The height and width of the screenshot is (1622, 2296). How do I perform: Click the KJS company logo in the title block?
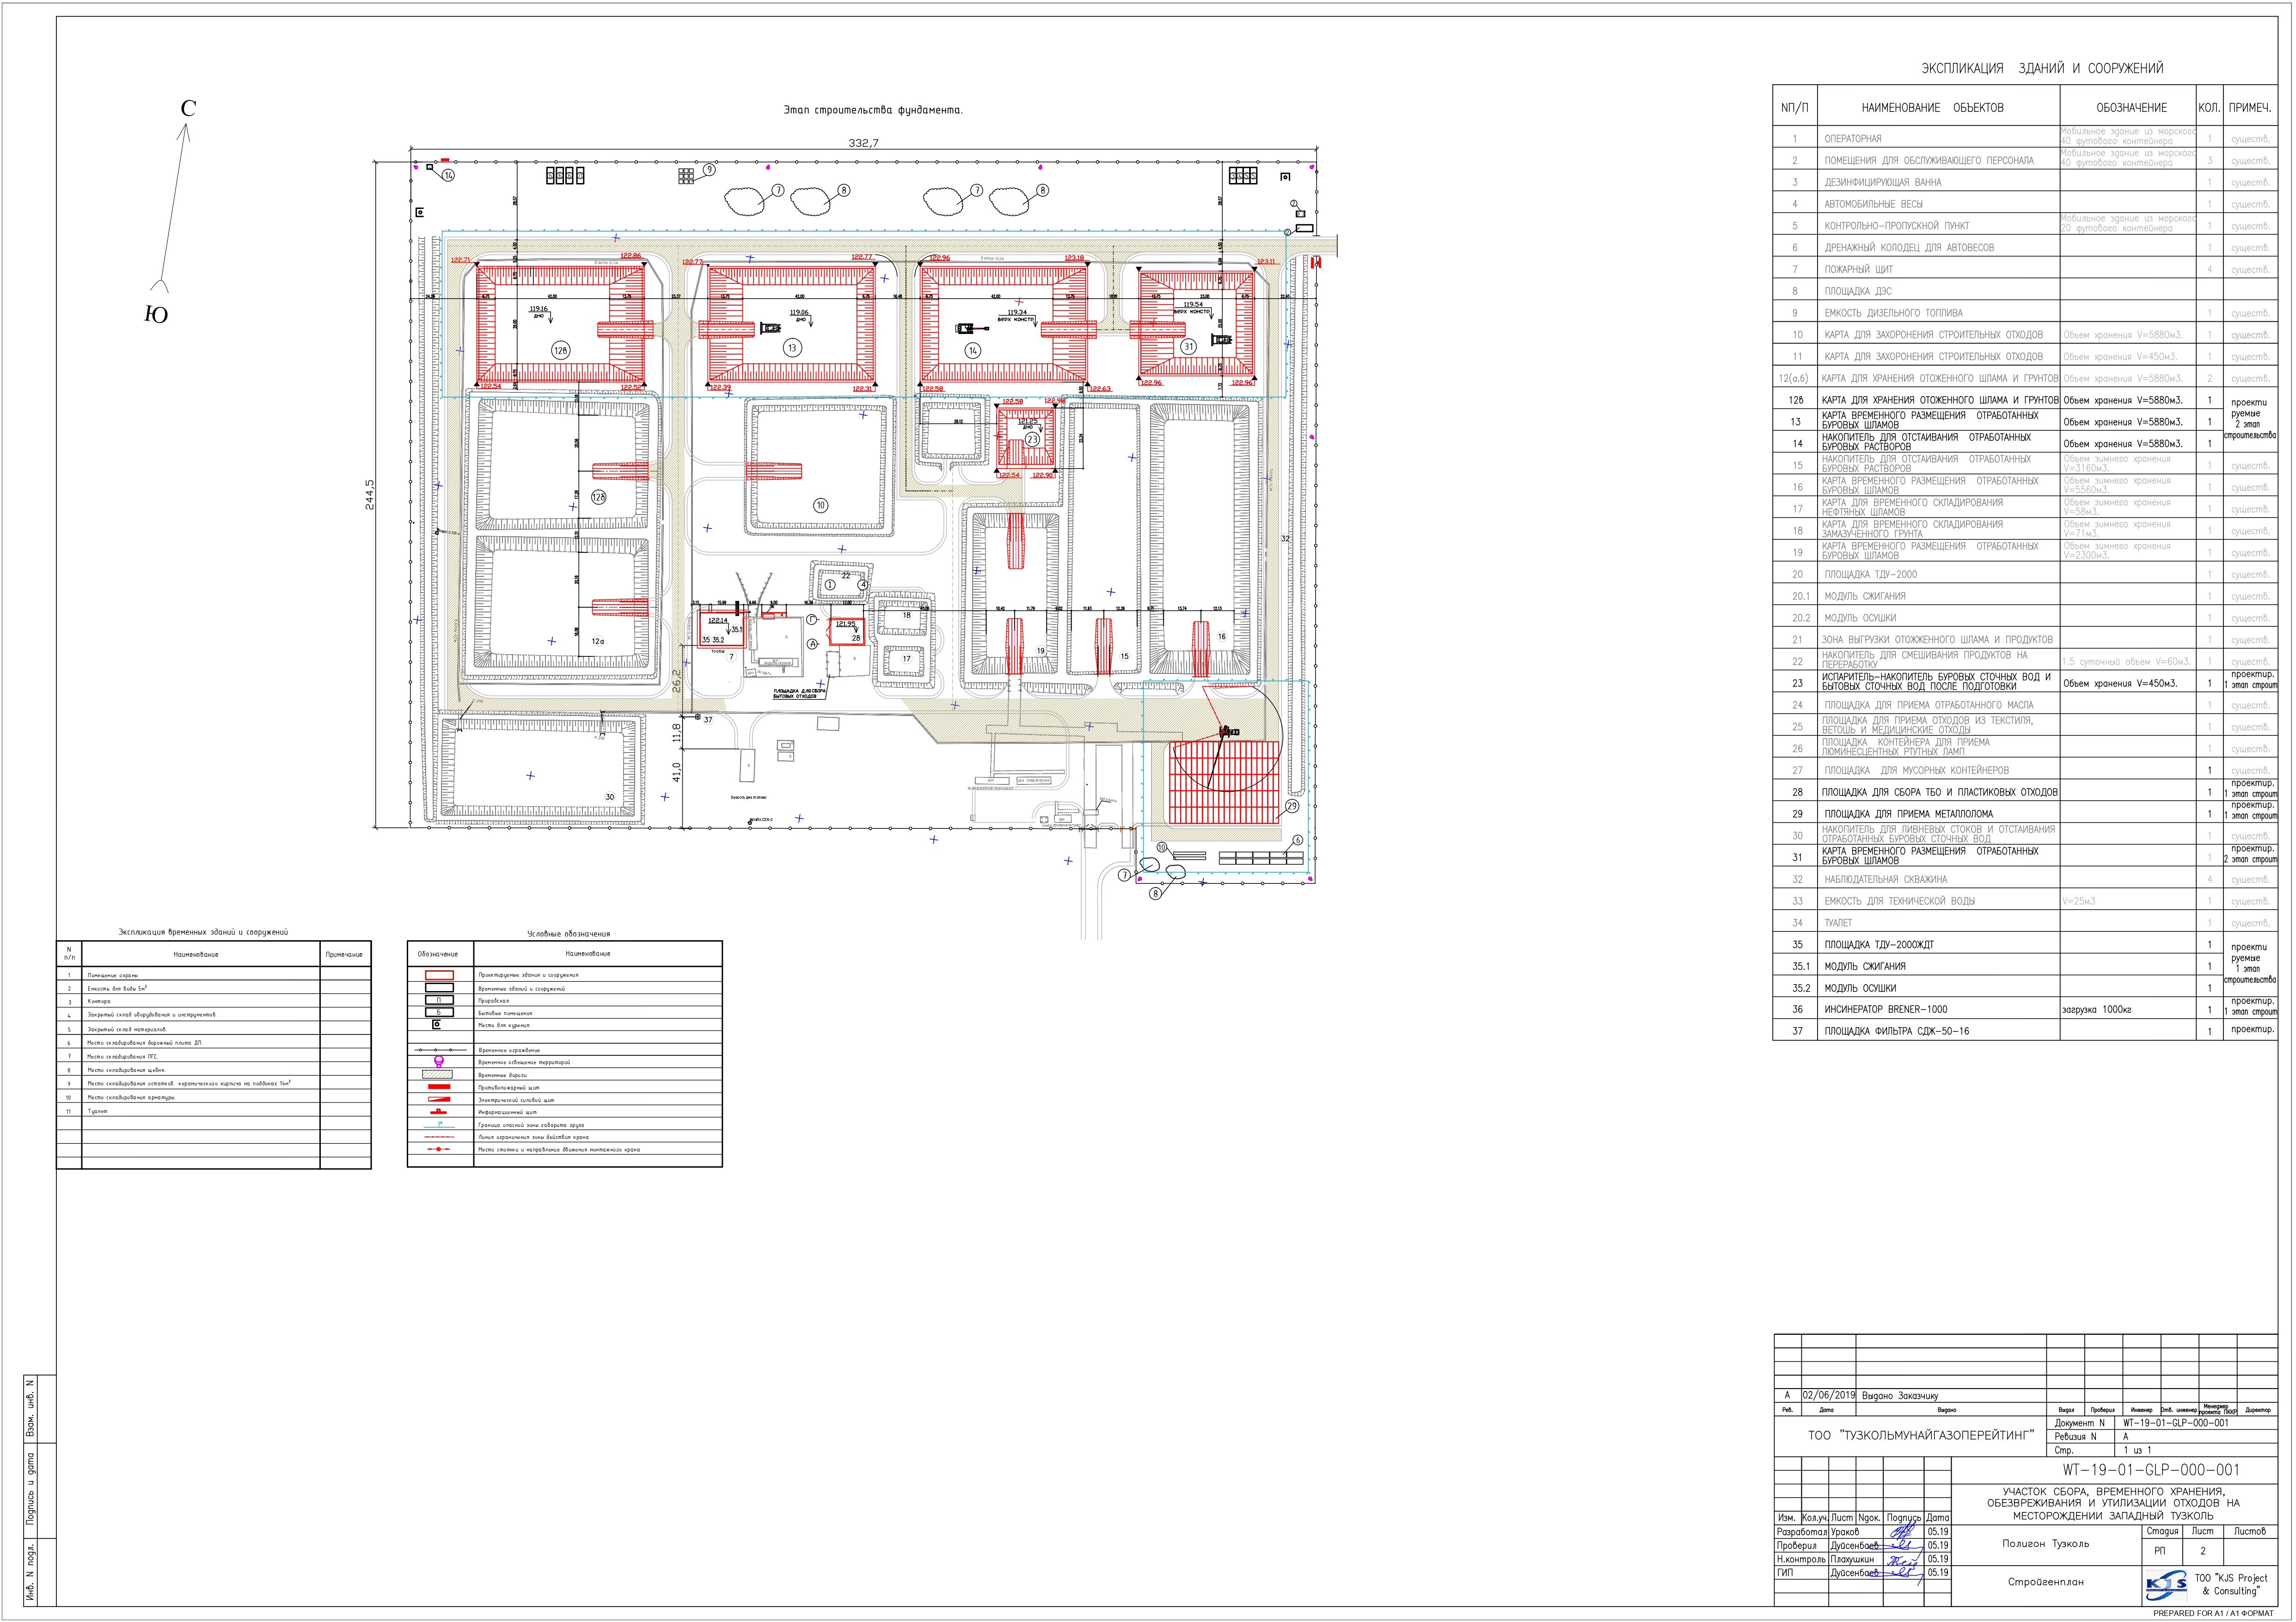tap(2166, 1585)
